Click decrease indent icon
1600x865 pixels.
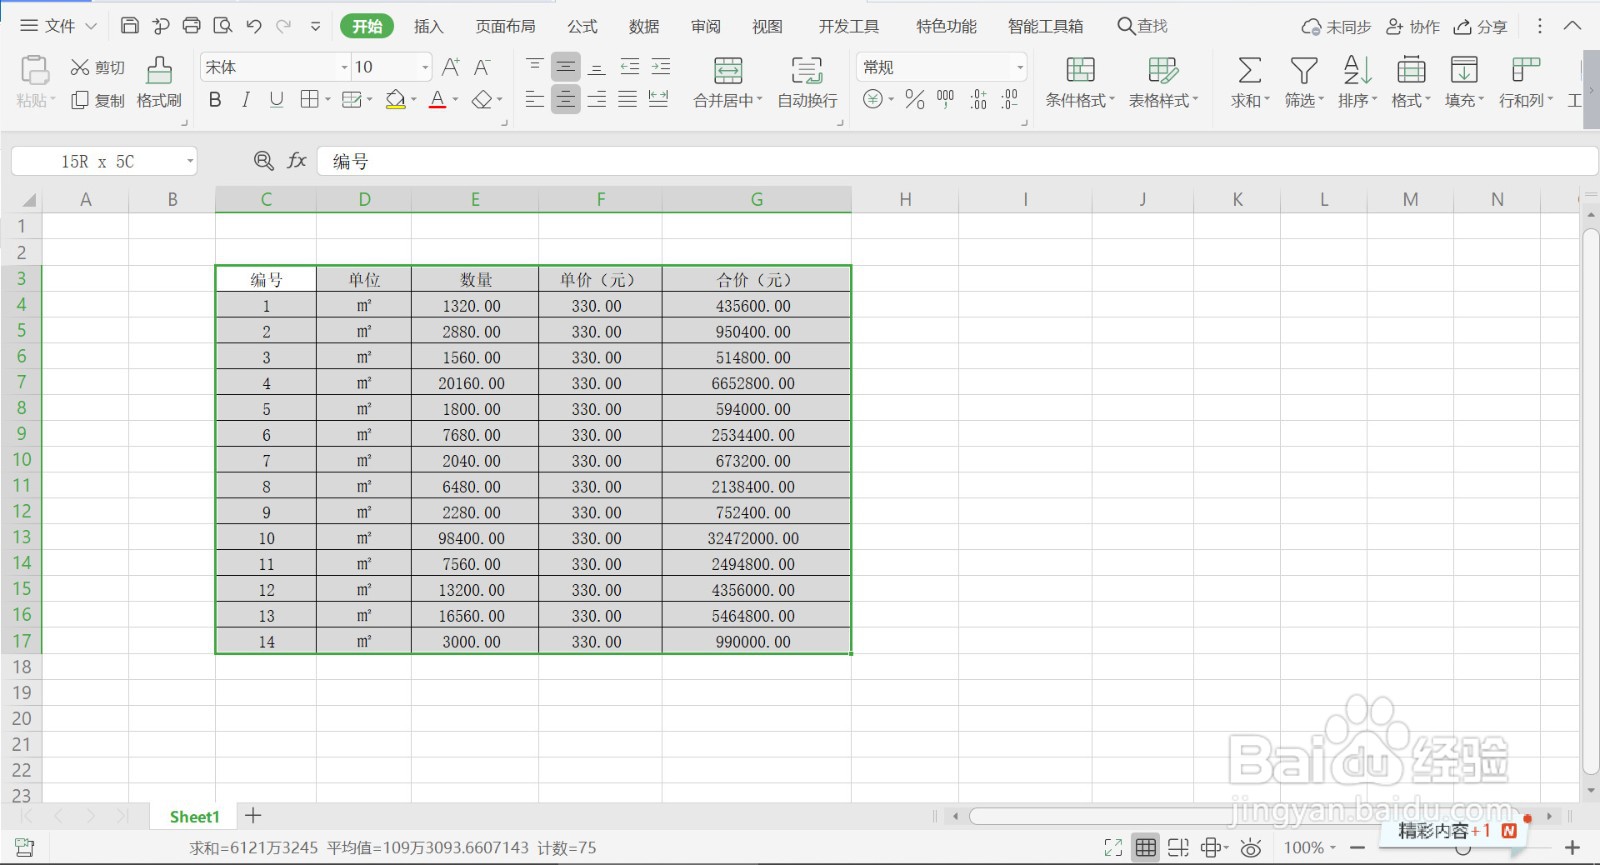[630, 67]
